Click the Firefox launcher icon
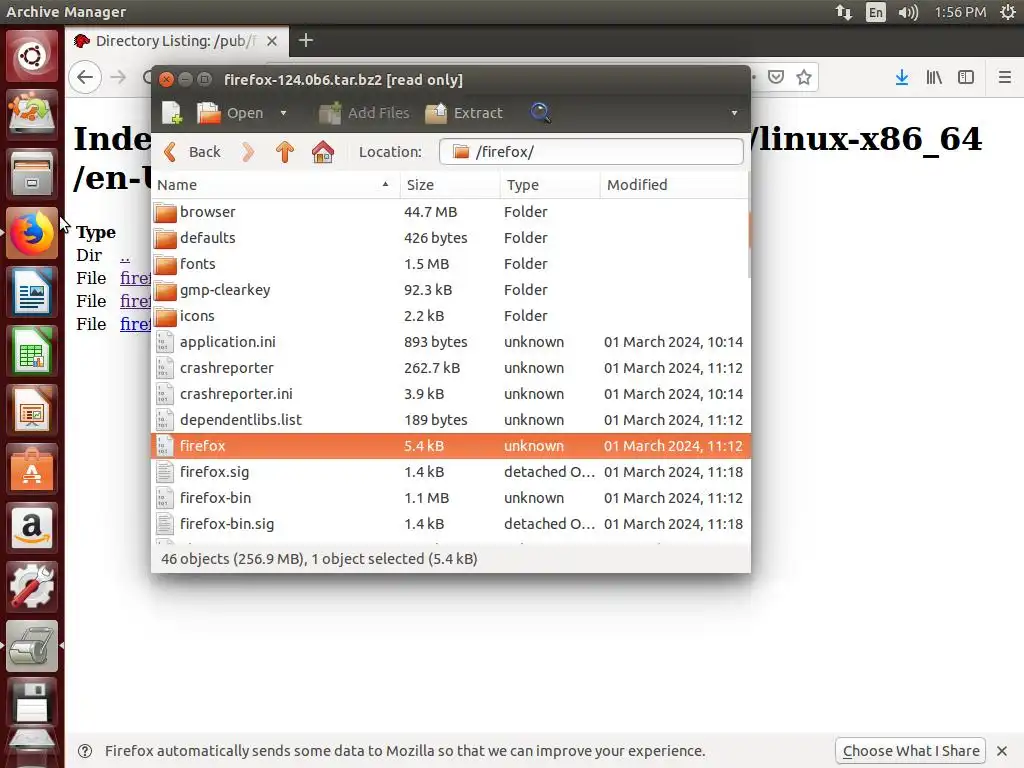The width and height of the screenshot is (1024, 768). point(32,233)
